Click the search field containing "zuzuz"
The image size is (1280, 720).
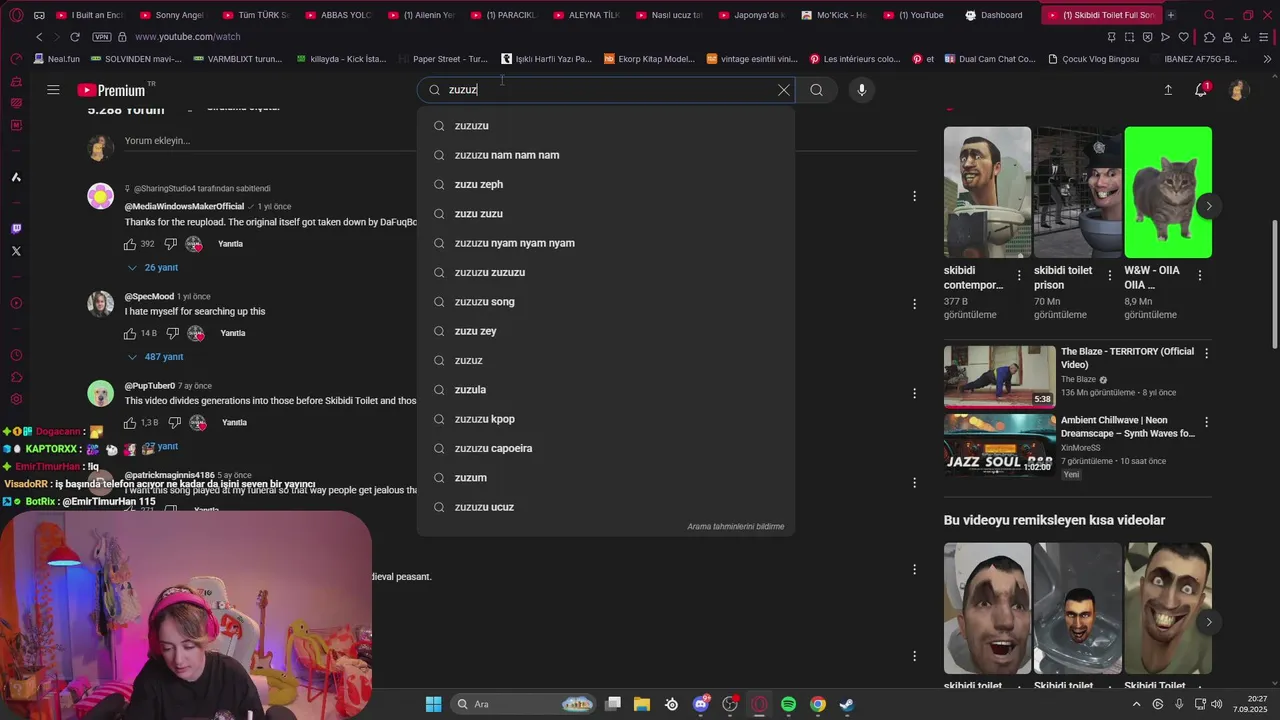pyautogui.click(x=606, y=90)
